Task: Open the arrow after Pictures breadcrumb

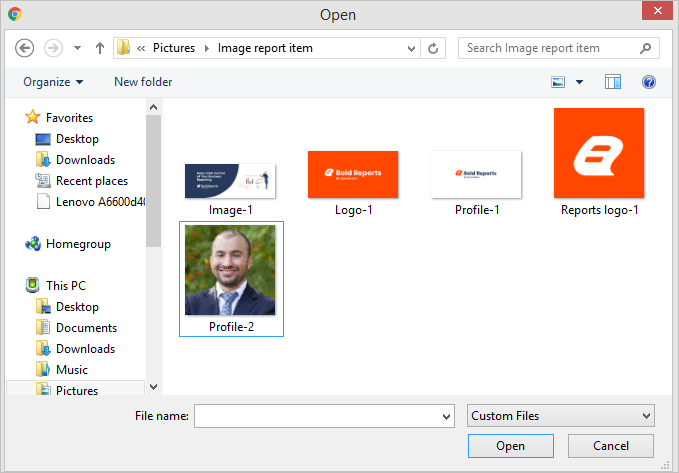Action: click(x=207, y=48)
